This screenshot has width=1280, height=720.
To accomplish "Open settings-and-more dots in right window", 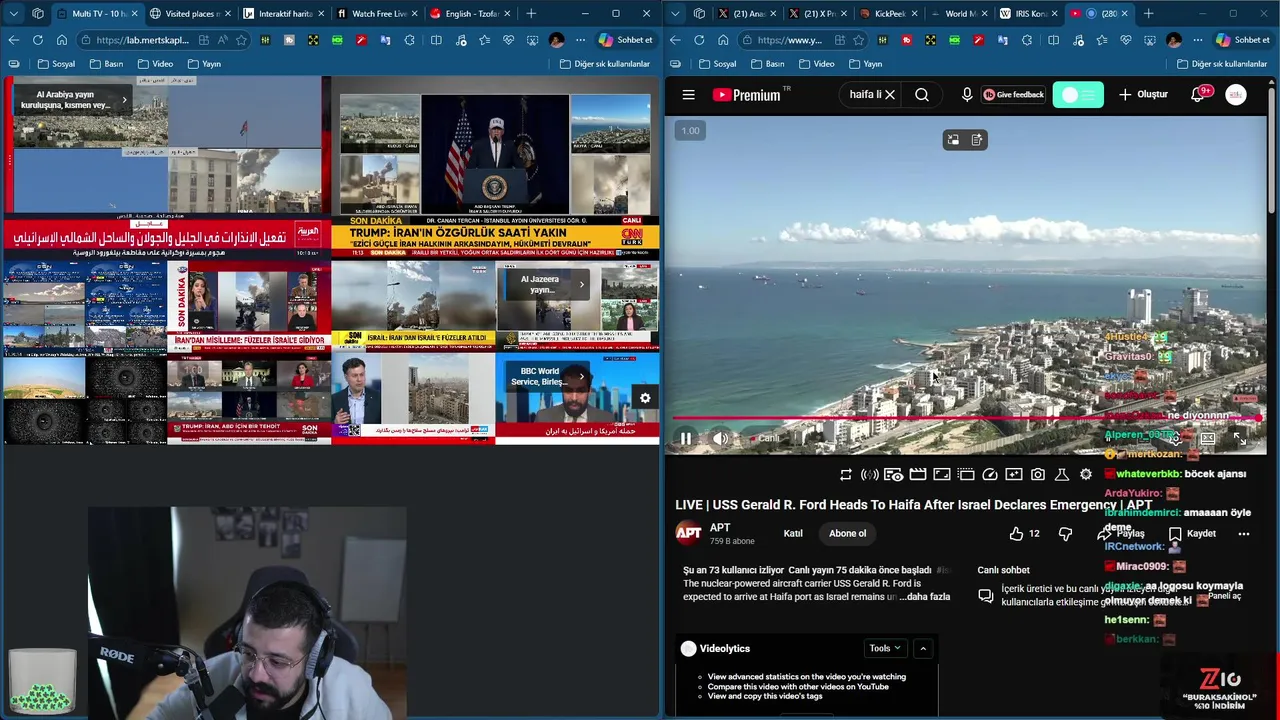I will pyautogui.click(x=1197, y=40).
